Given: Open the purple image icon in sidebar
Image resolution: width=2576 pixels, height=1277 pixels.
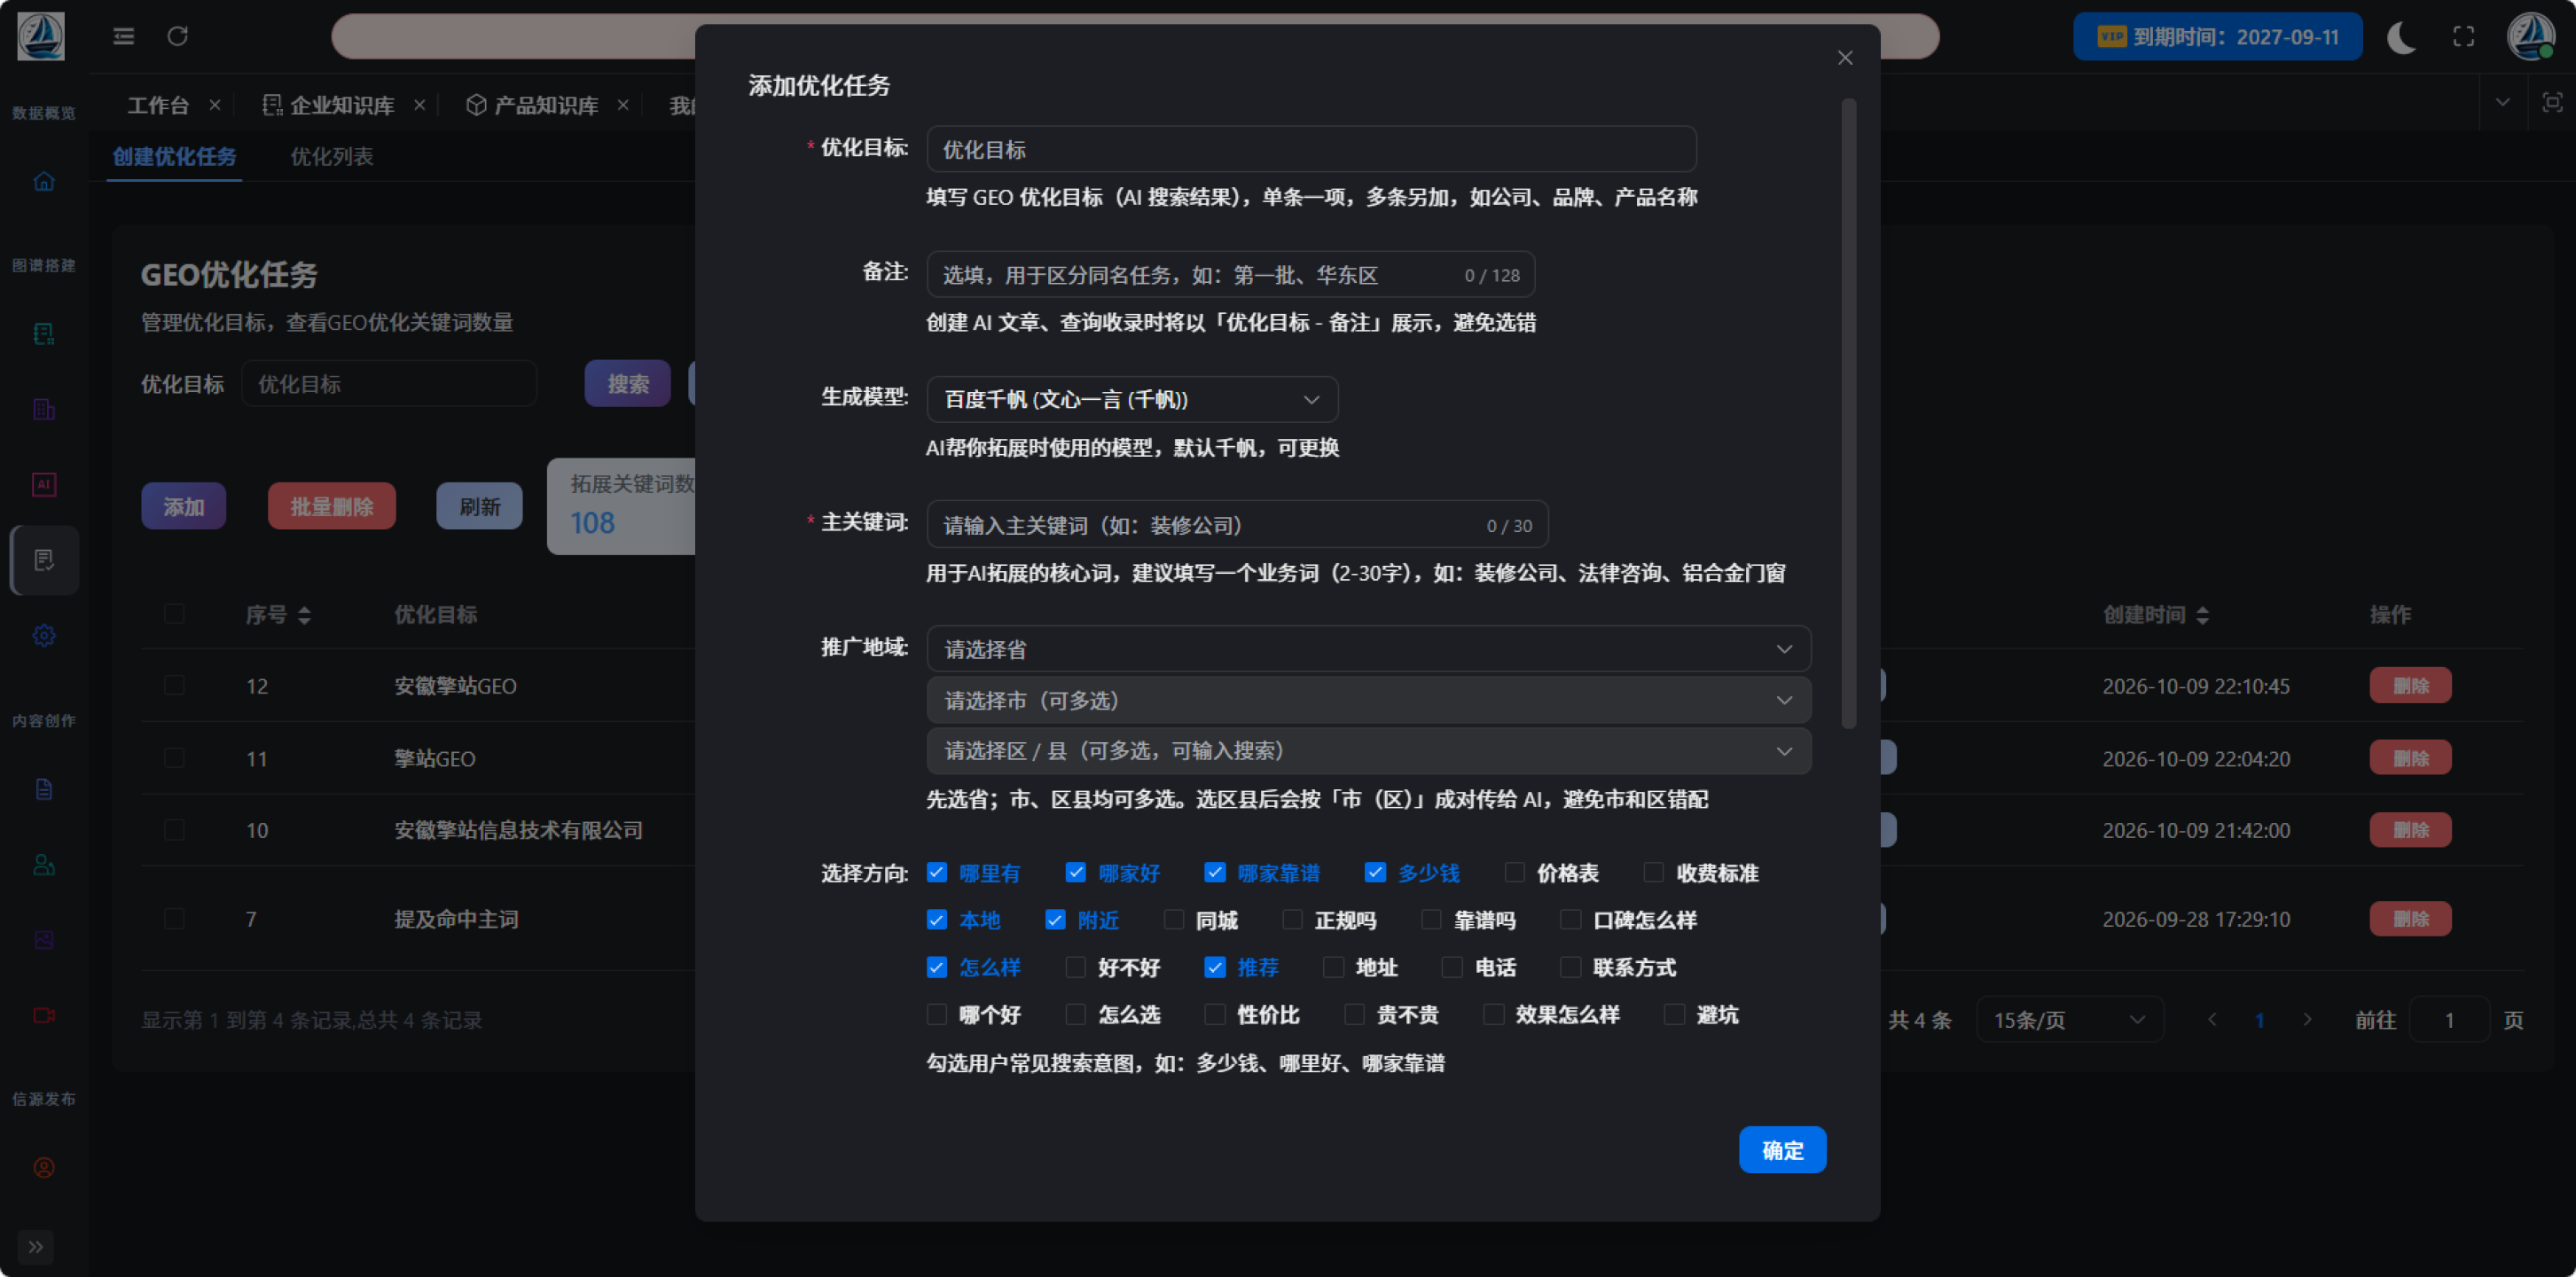Looking at the screenshot, I should pos(44,940).
